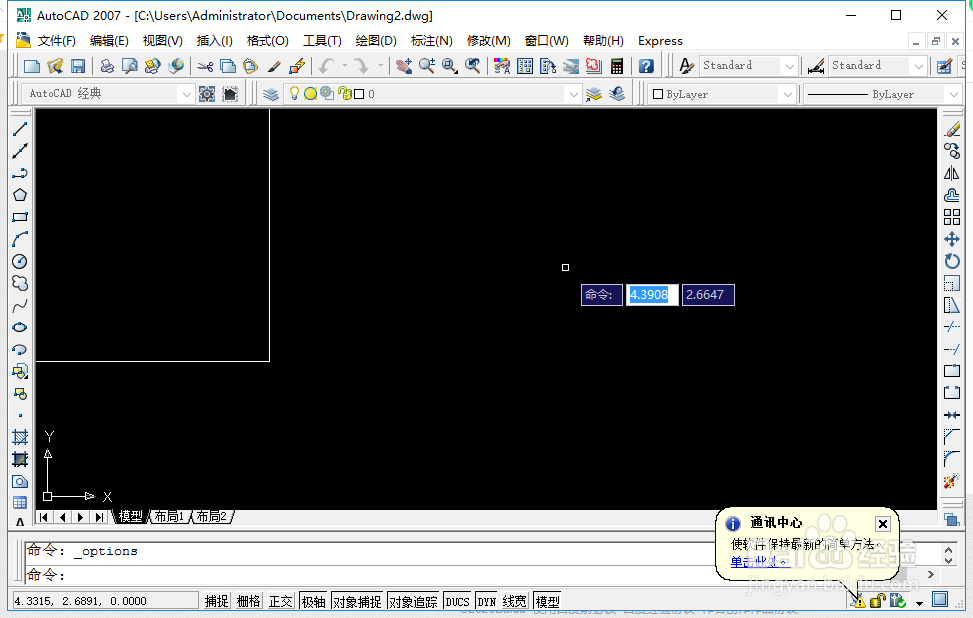Screen dimensions: 973x618
Task: Click the Explode tool
Action: [x=952, y=481]
